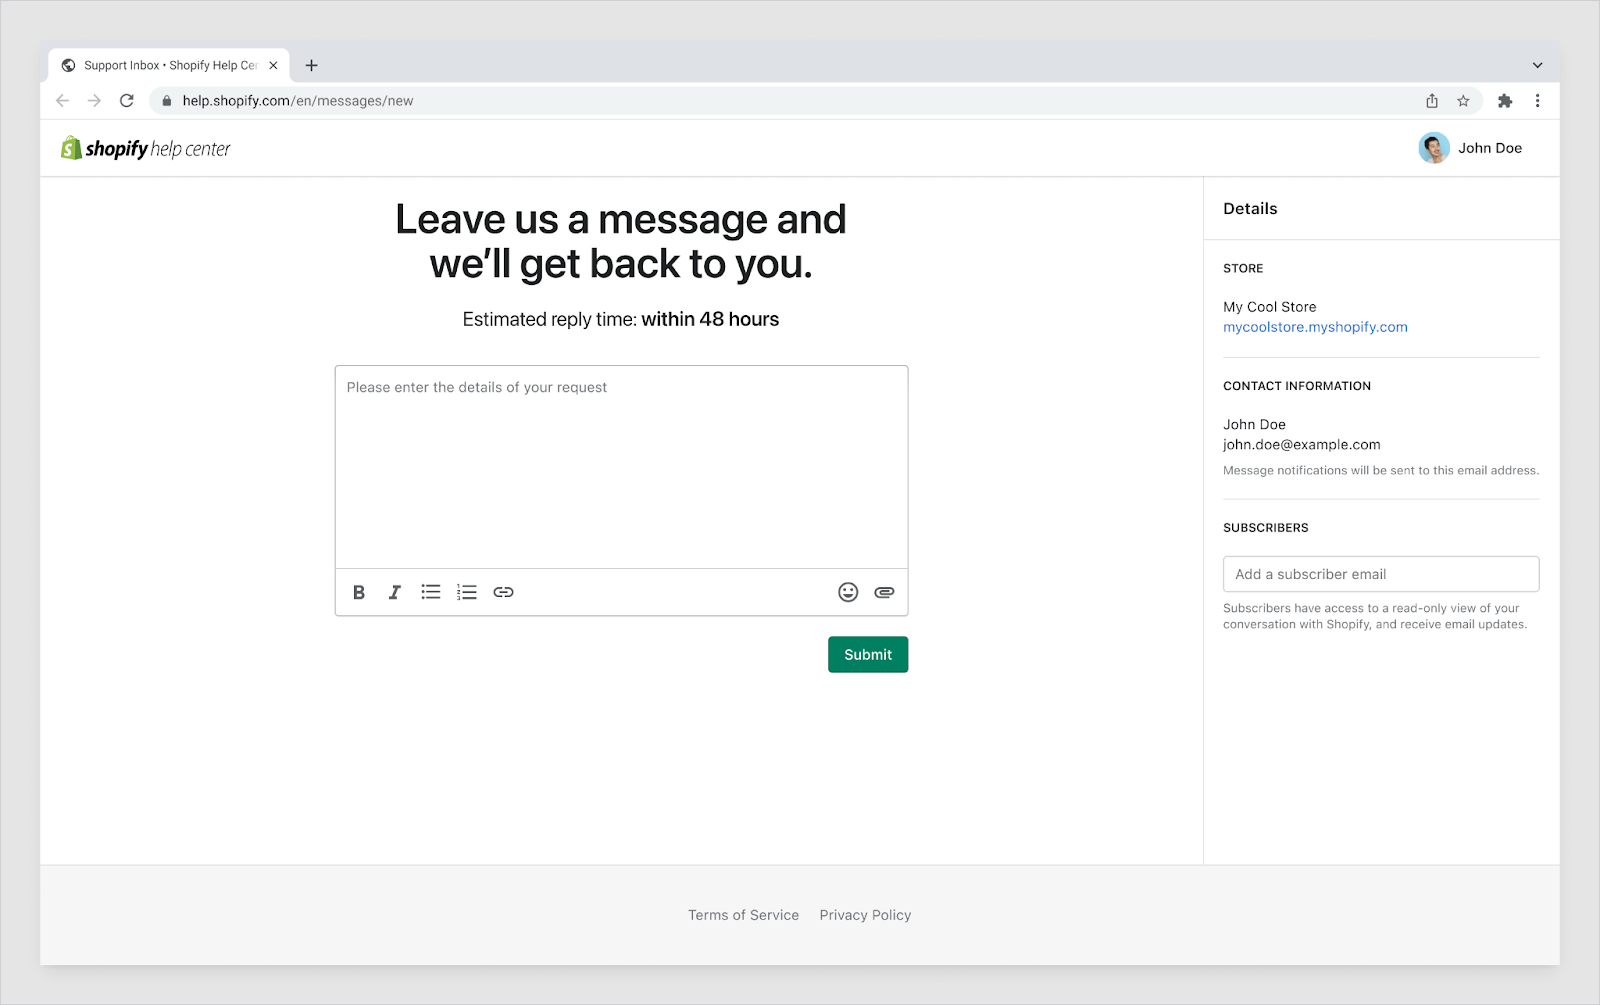Reload the Shopify help page

[127, 101]
